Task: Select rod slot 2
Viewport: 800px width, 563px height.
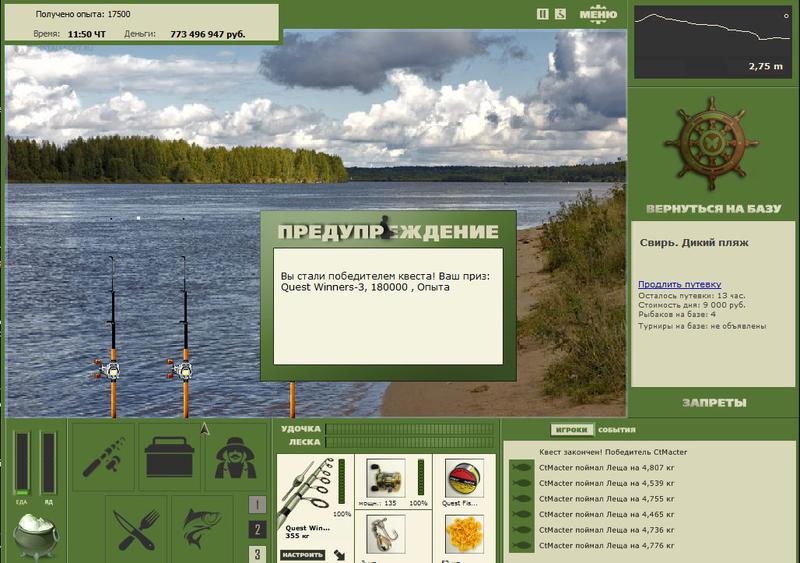Action: coord(257,530)
